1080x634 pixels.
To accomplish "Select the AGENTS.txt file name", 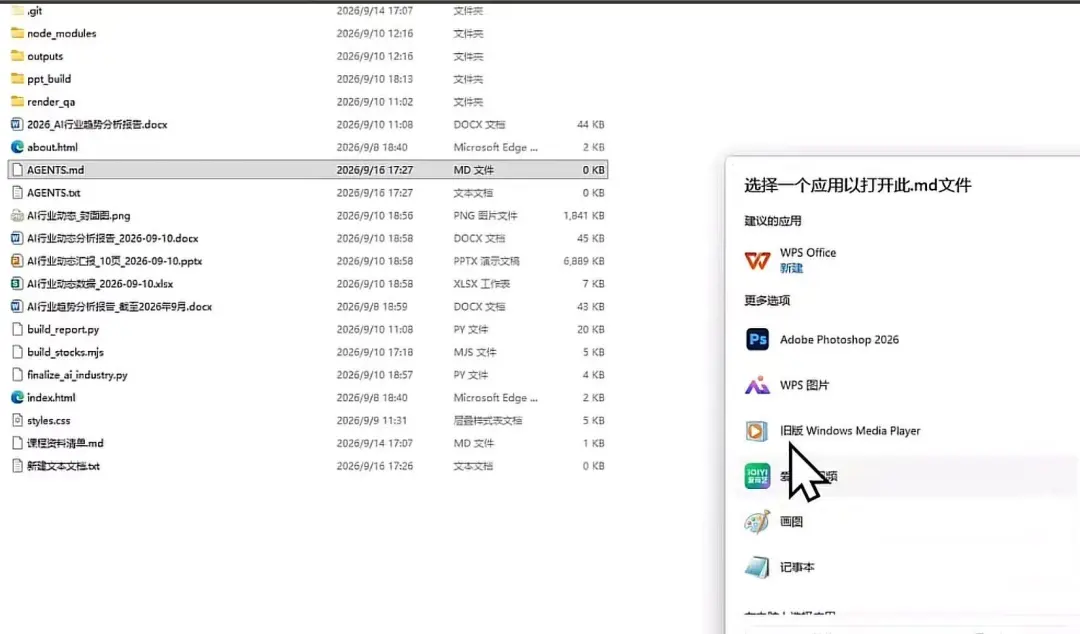I will click(x=54, y=192).
